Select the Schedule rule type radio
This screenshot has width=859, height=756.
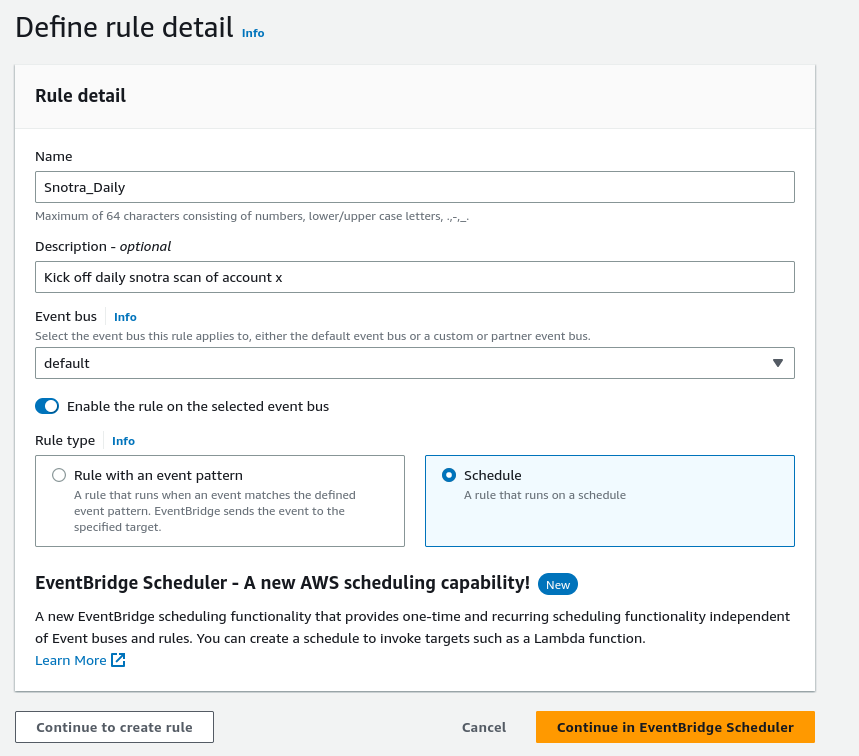click(449, 476)
